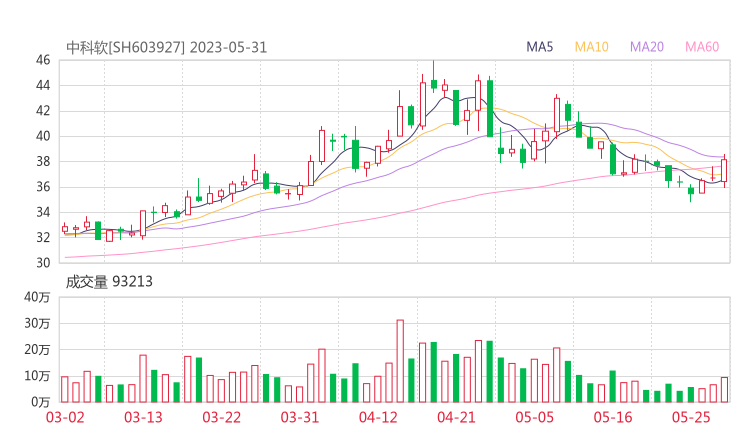Click the last red candlestick at chart's right edge

[x=724, y=170]
